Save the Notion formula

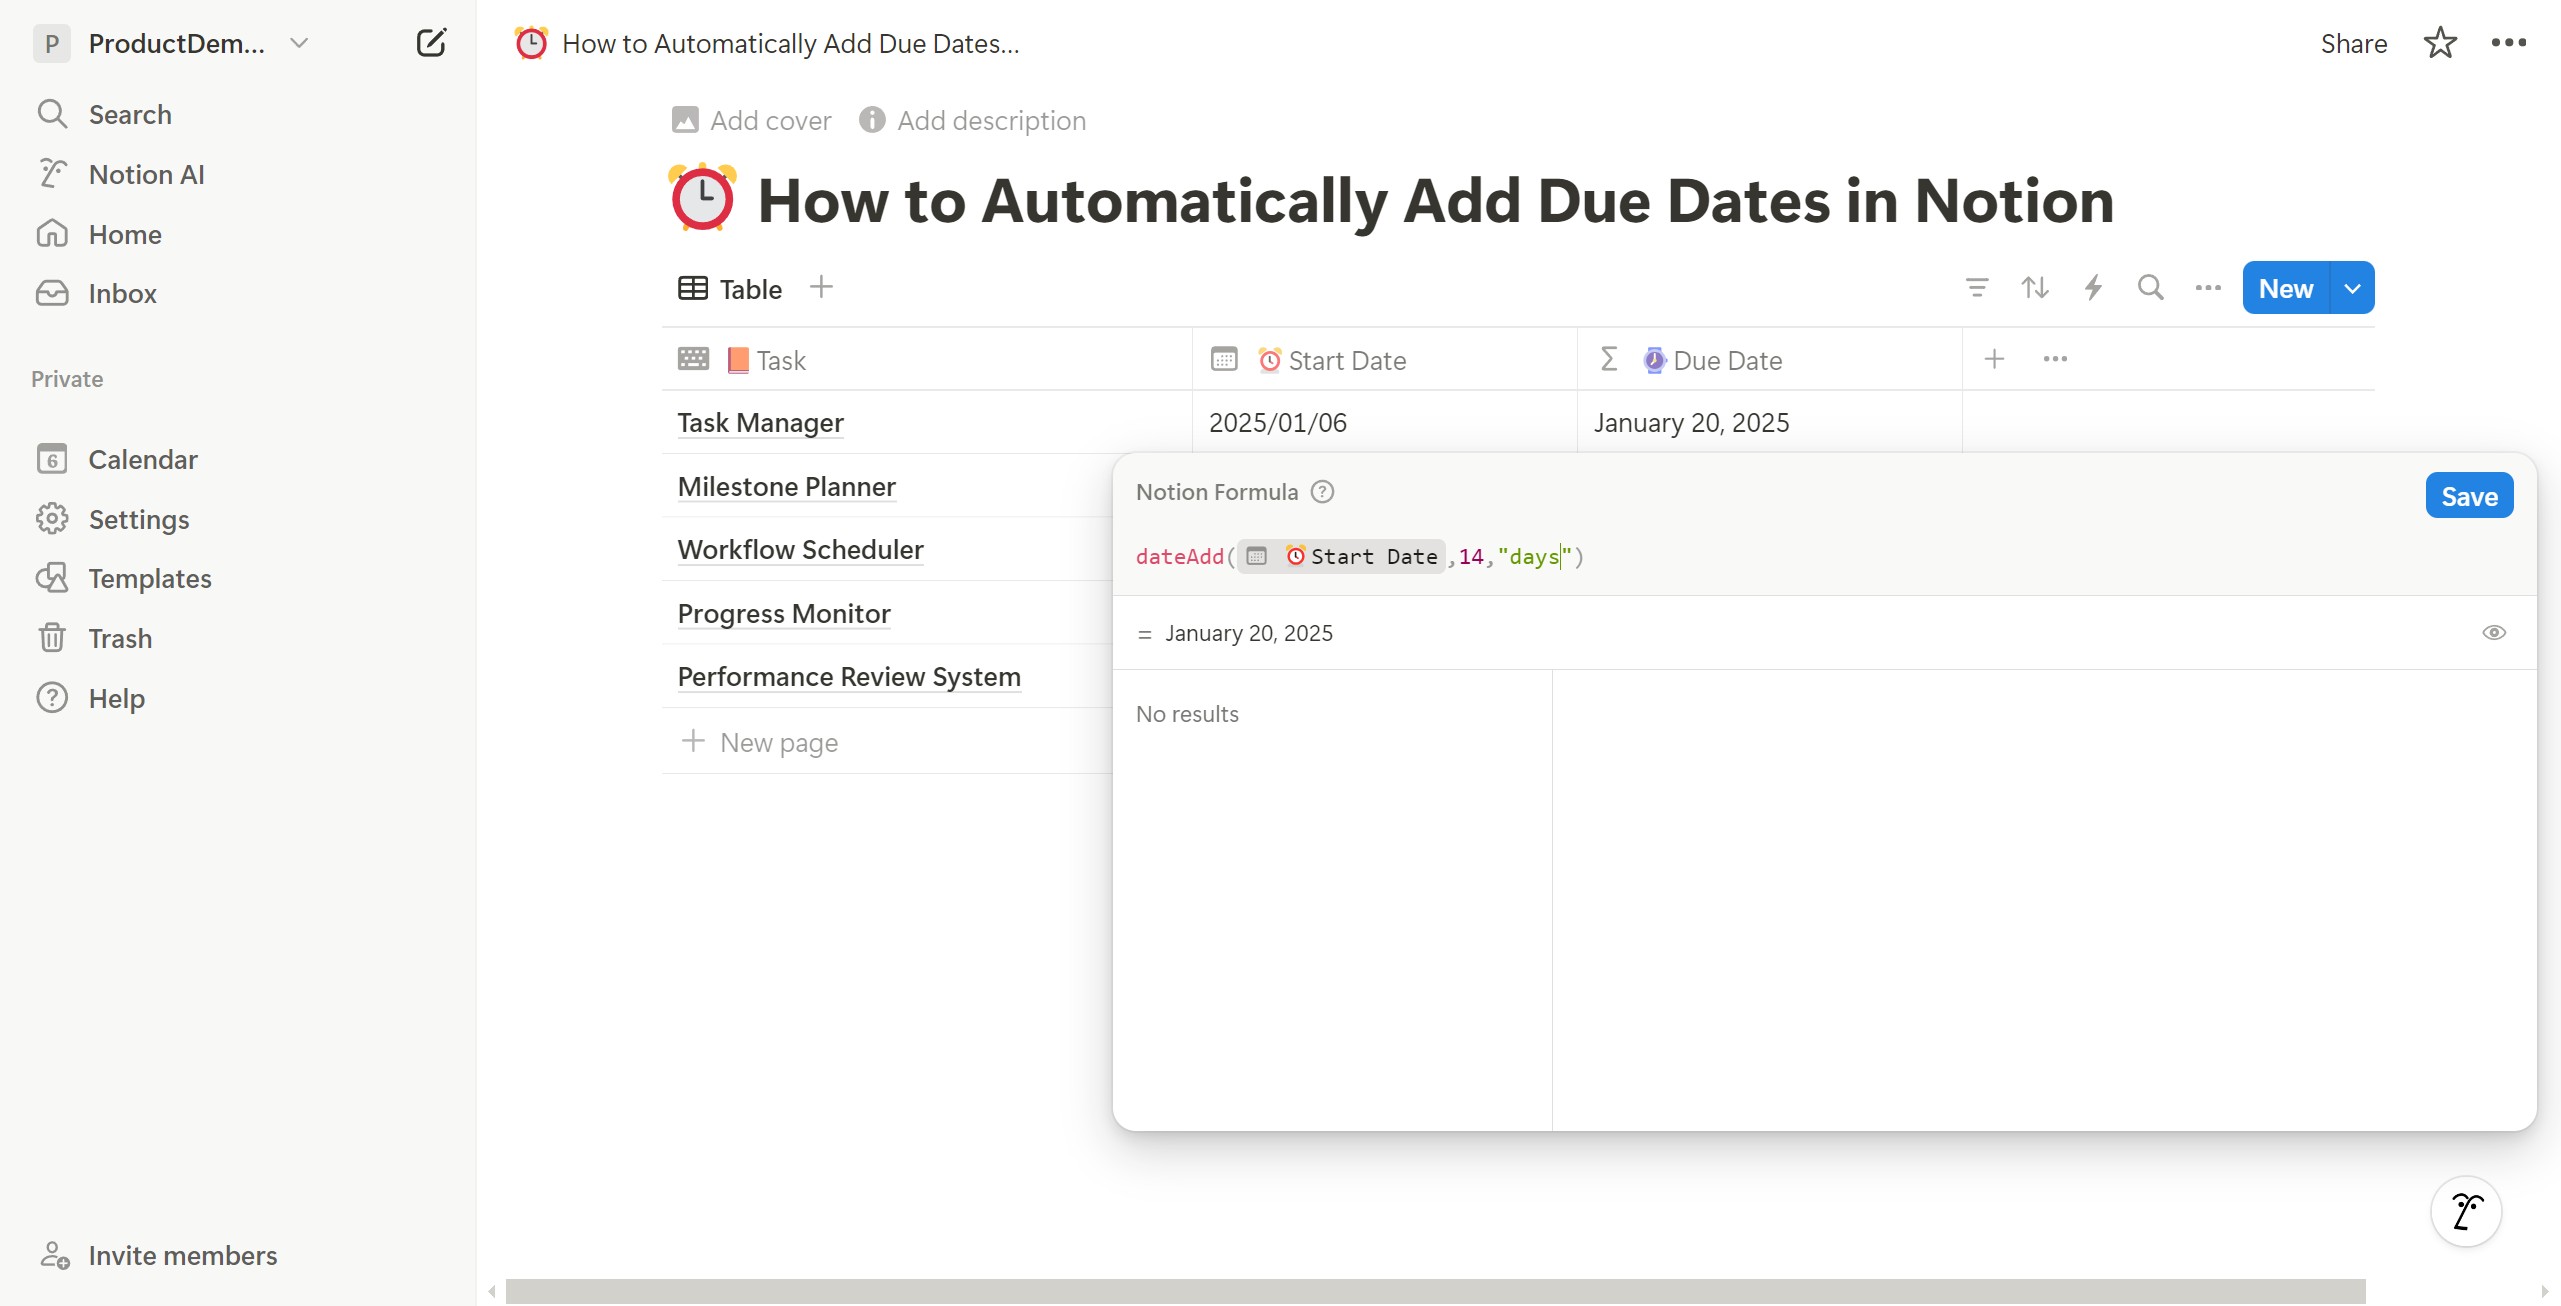click(x=2469, y=496)
